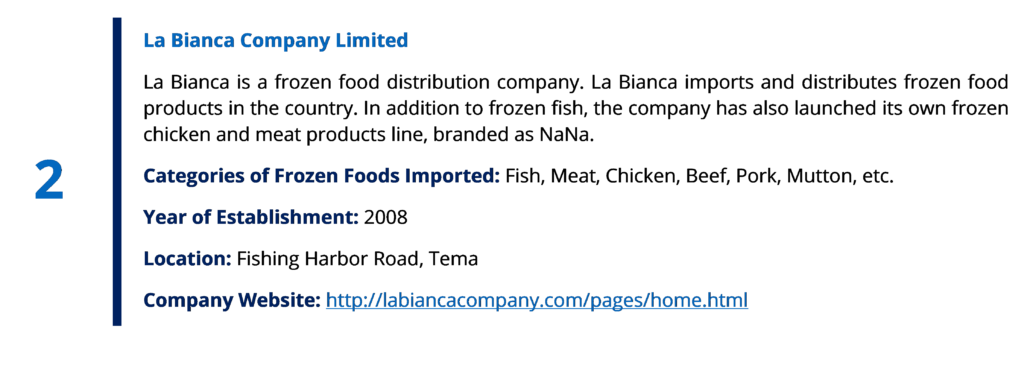Open the labiancacompany.com home page link
Image resolution: width=1024 pixels, height=368 pixels.
click(536, 300)
